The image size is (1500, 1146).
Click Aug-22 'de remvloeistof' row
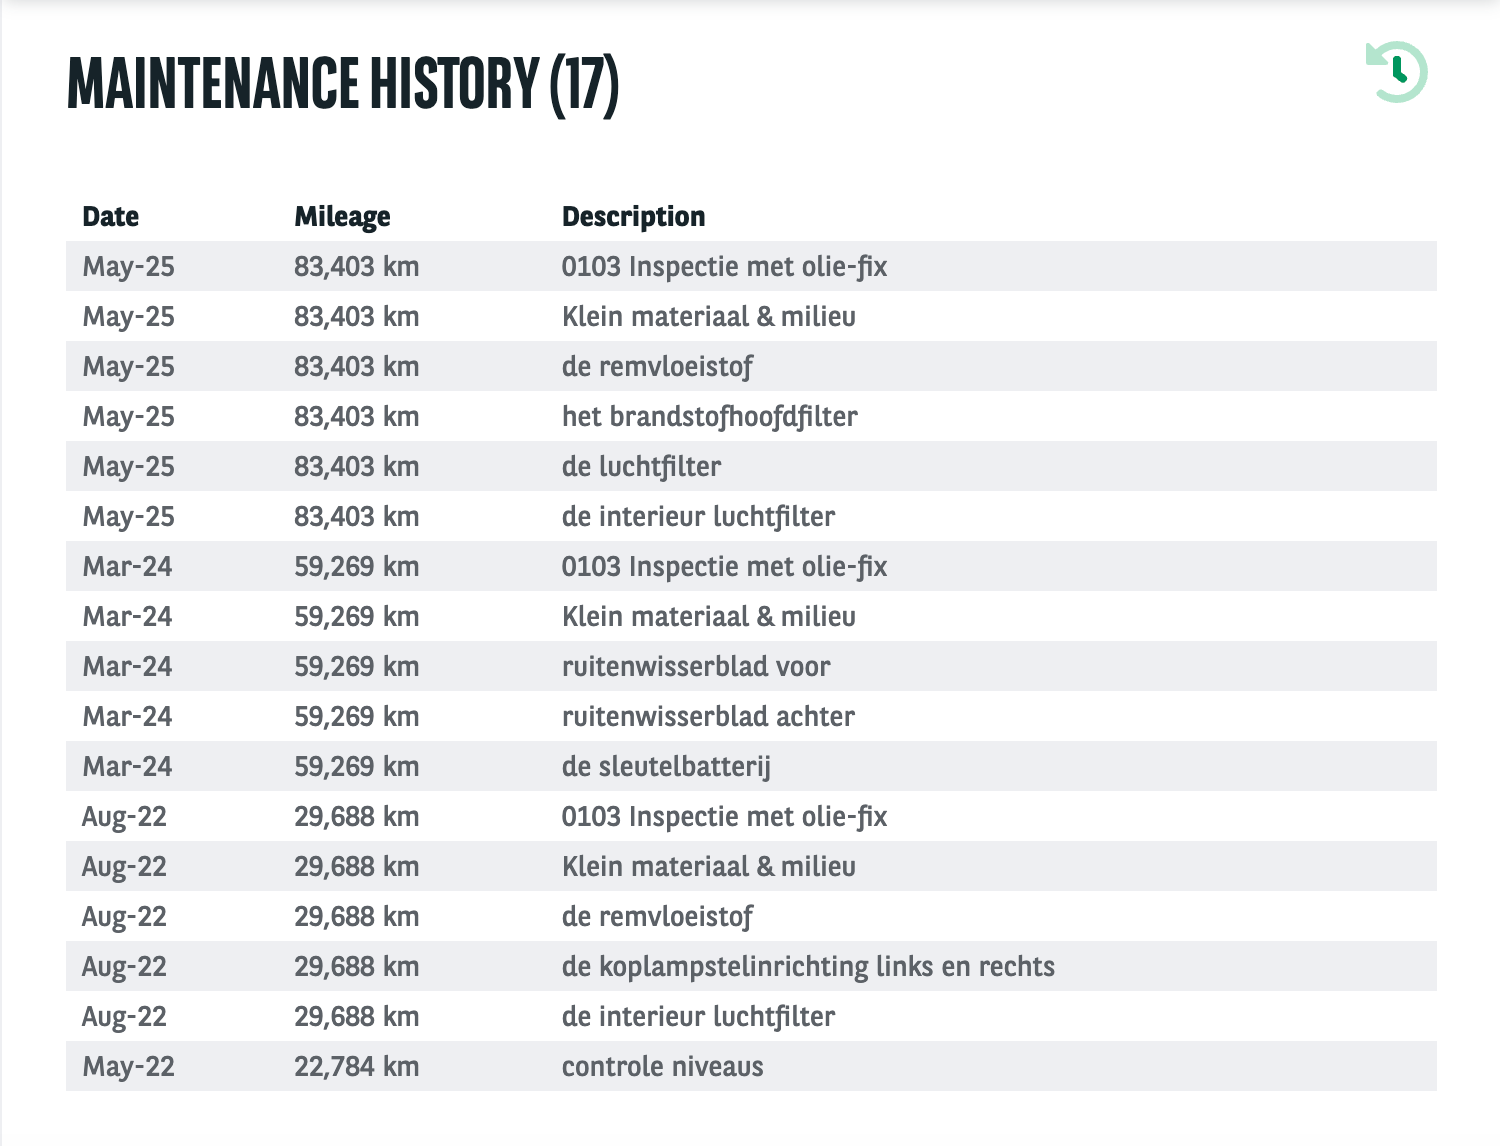click(751, 916)
